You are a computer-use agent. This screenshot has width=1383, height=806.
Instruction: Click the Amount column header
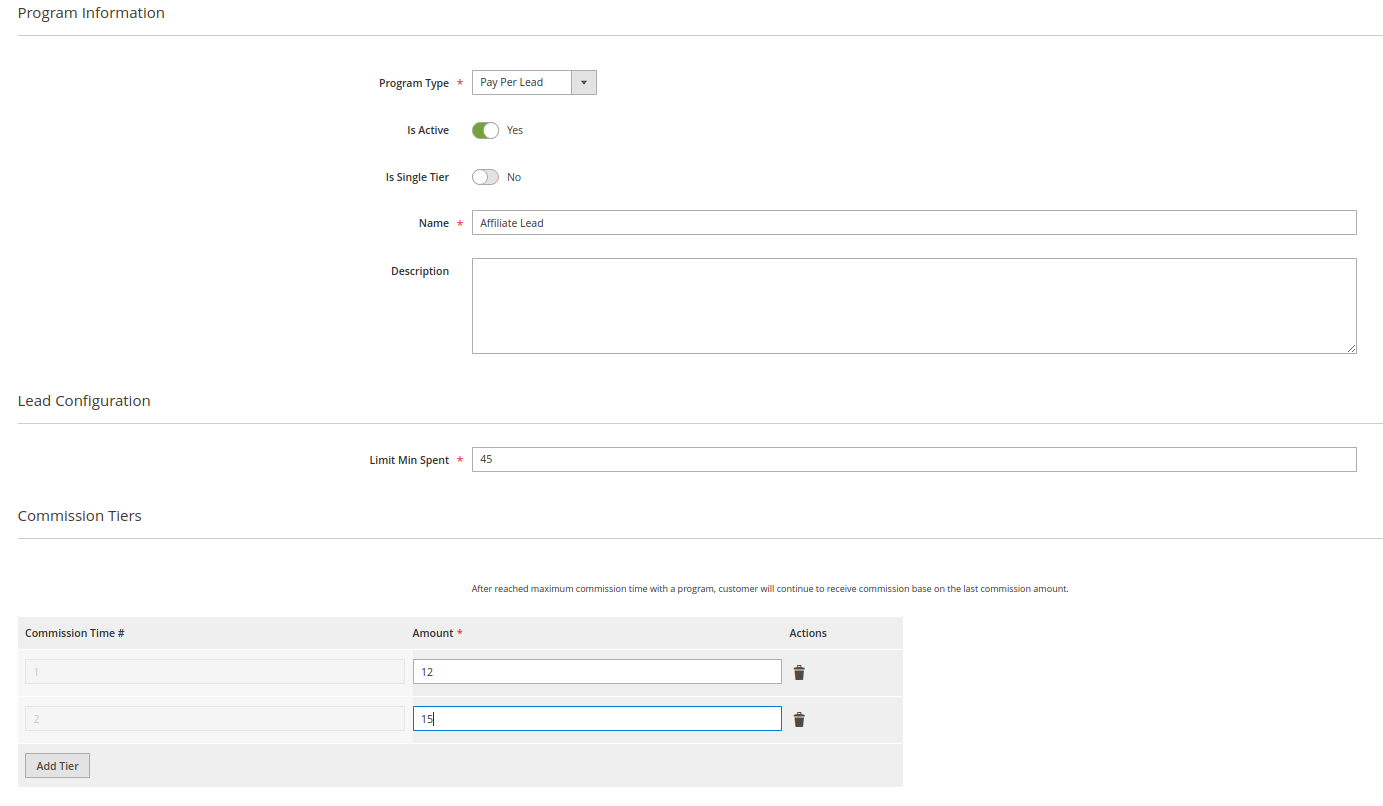433,633
